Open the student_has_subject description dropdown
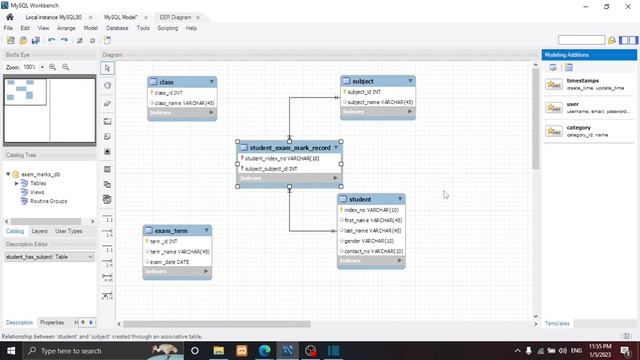This screenshot has width=640, height=360. 90,257
